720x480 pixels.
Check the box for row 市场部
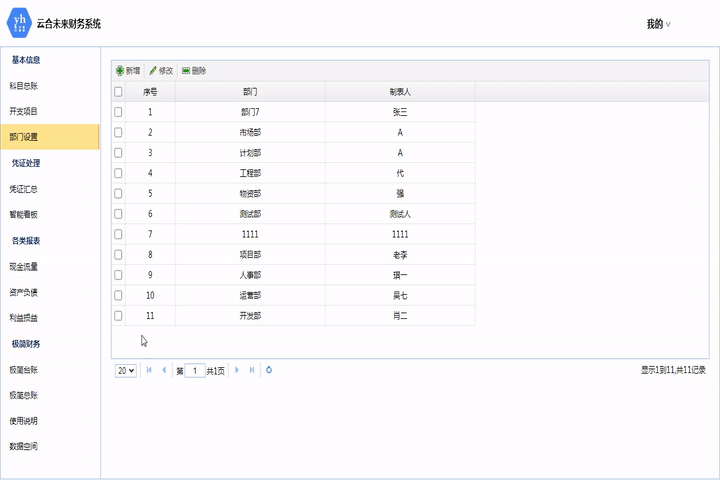pos(118,132)
